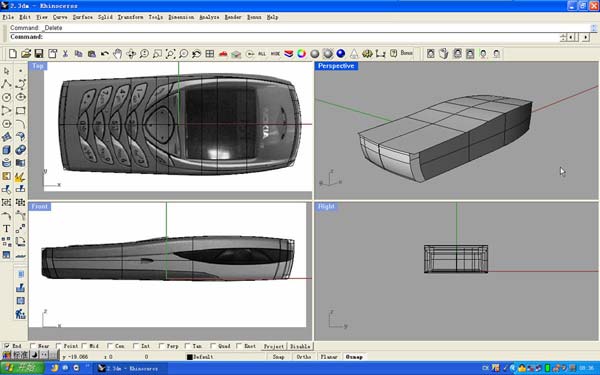Image resolution: width=600 pixels, height=375 pixels.
Task: Click the Project osnap button
Action: pos(274,346)
